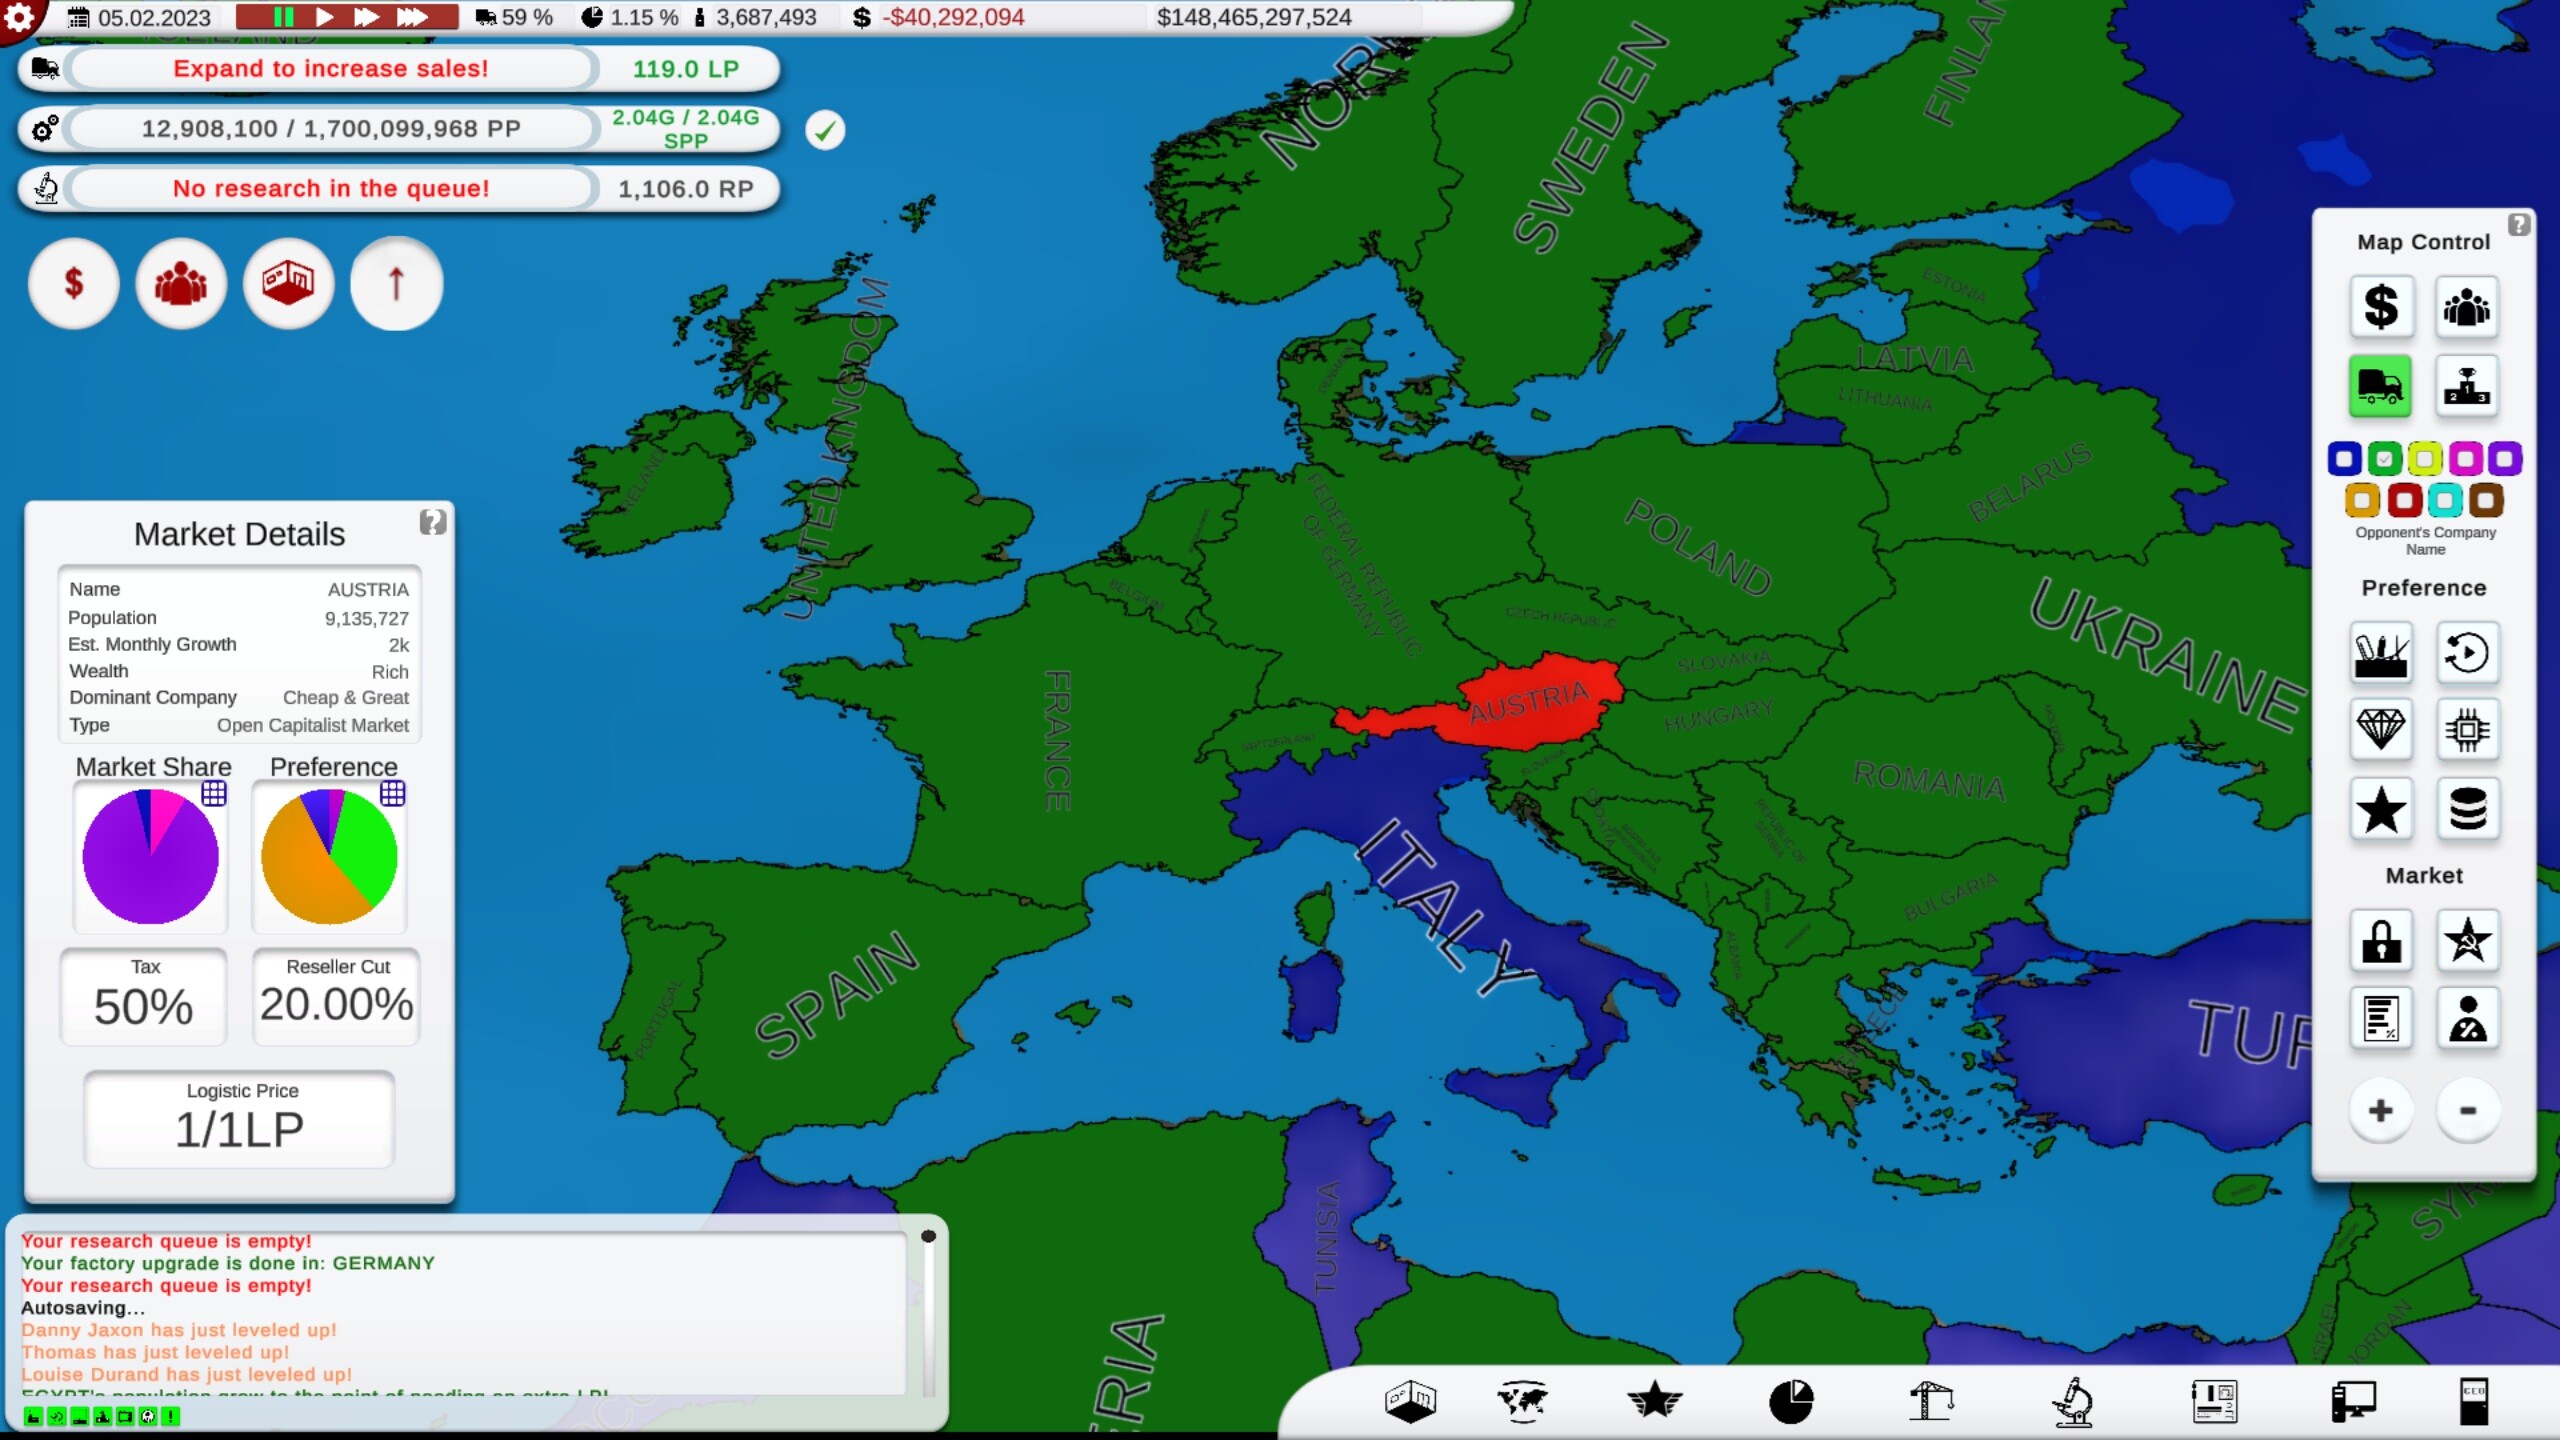Show tax map with percent document icon

coord(2381,1019)
